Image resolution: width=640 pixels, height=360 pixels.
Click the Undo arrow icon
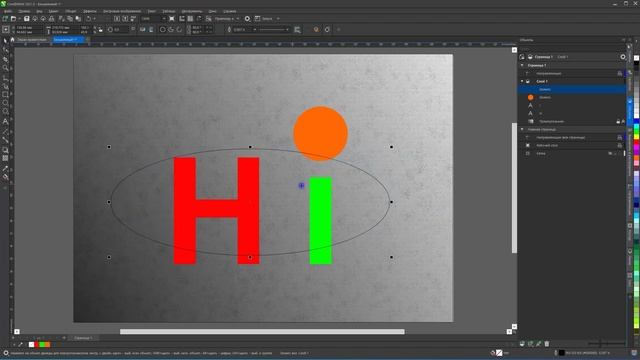point(88,19)
